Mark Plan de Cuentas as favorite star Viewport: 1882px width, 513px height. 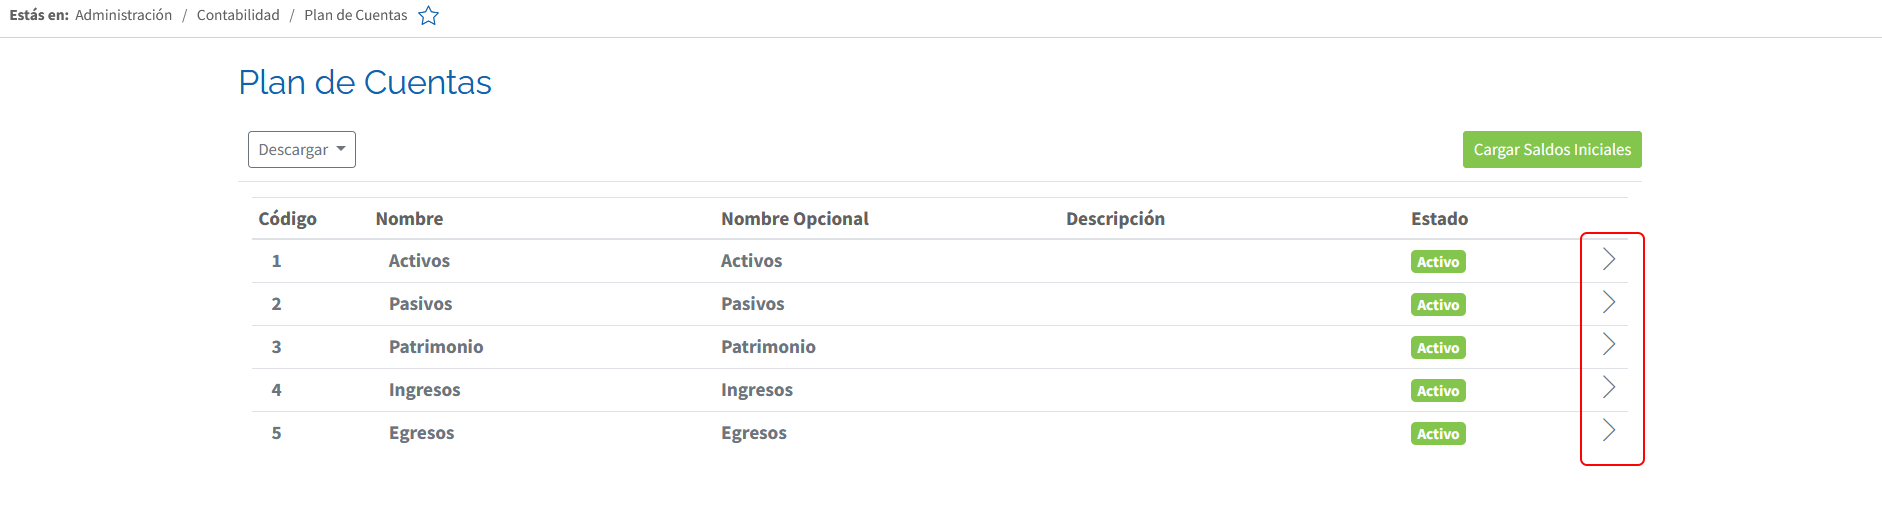[x=429, y=15]
